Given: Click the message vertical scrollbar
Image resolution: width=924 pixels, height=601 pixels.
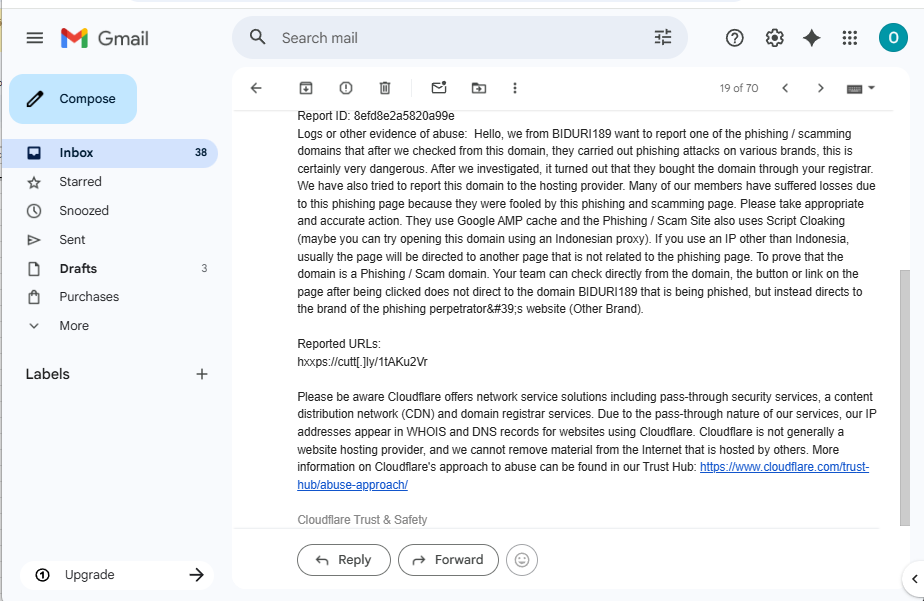Looking at the screenshot, I should pos(905,398).
